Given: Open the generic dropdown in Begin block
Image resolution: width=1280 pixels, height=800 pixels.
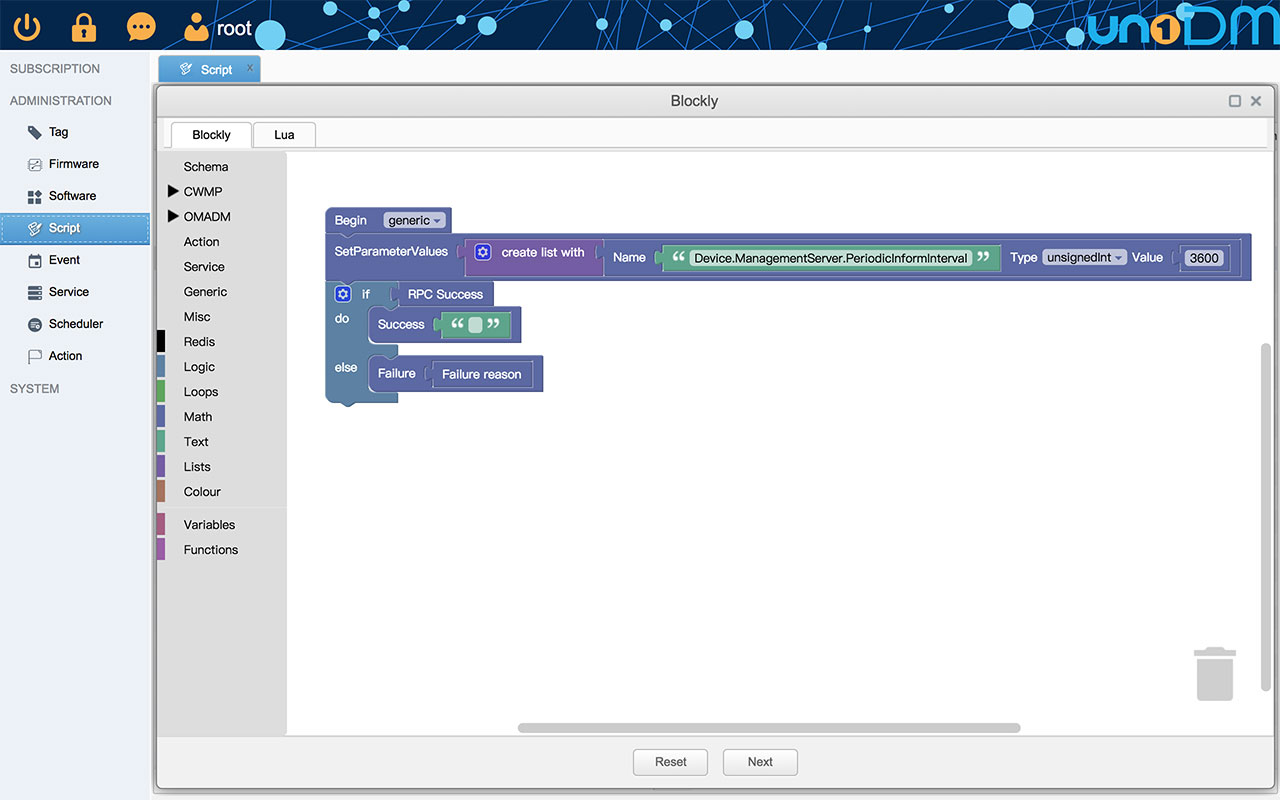Looking at the screenshot, I should (415, 221).
